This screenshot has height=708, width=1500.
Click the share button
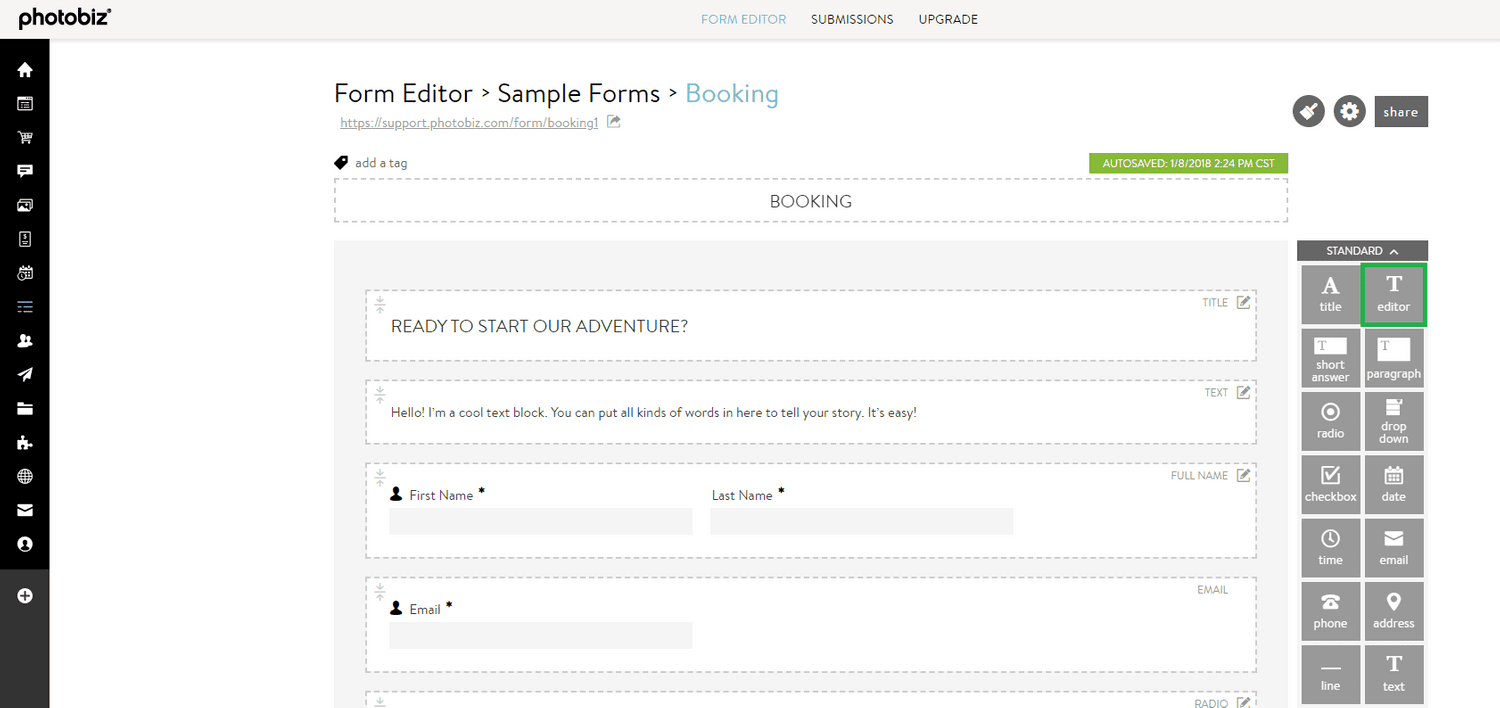tap(1400, 111)
